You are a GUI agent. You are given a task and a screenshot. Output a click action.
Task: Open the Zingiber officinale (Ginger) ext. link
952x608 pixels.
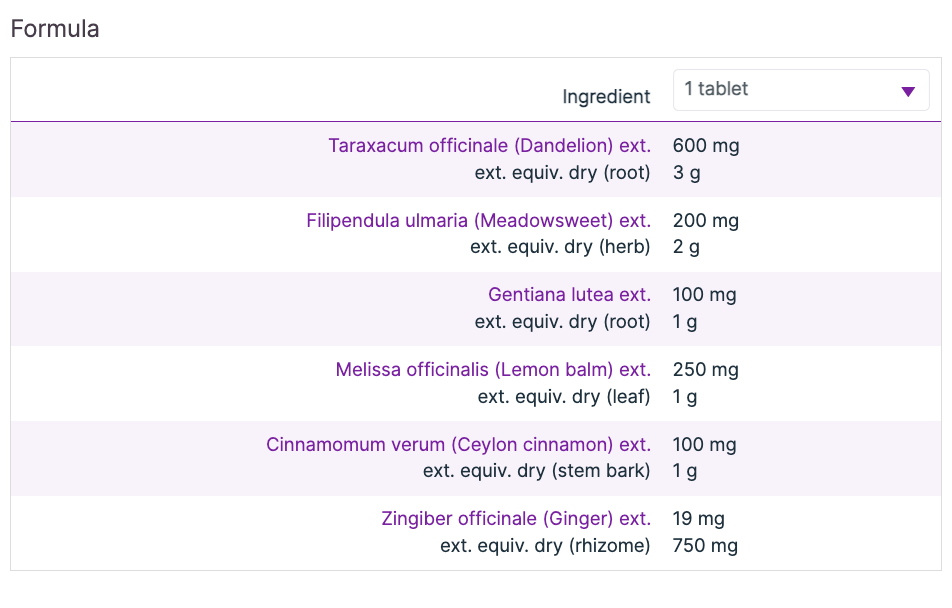[516, 519]
